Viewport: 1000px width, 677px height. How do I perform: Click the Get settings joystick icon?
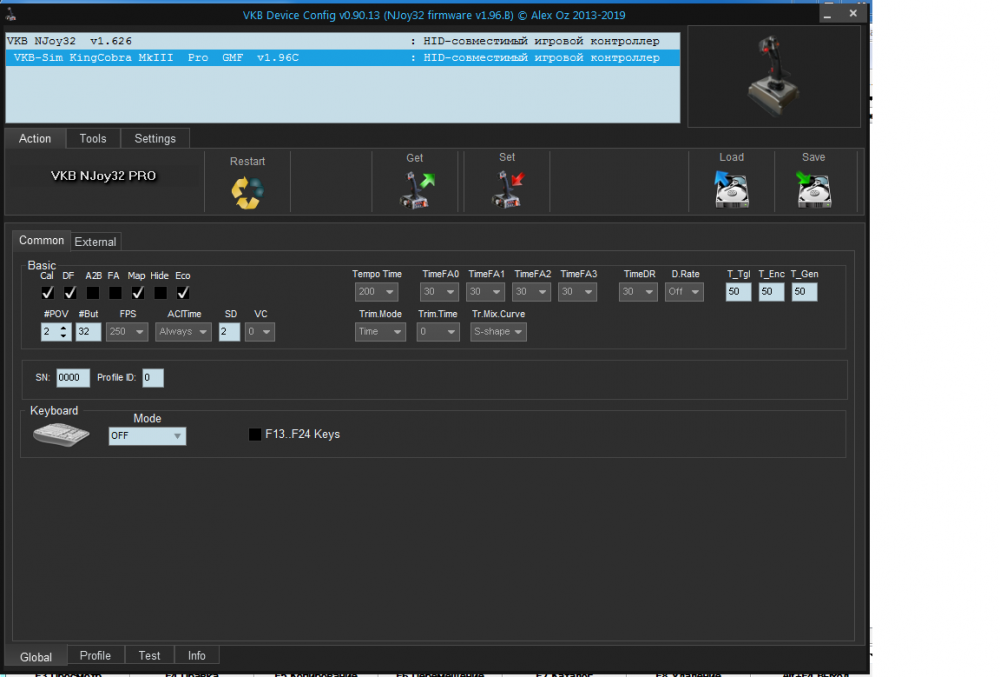415,188
